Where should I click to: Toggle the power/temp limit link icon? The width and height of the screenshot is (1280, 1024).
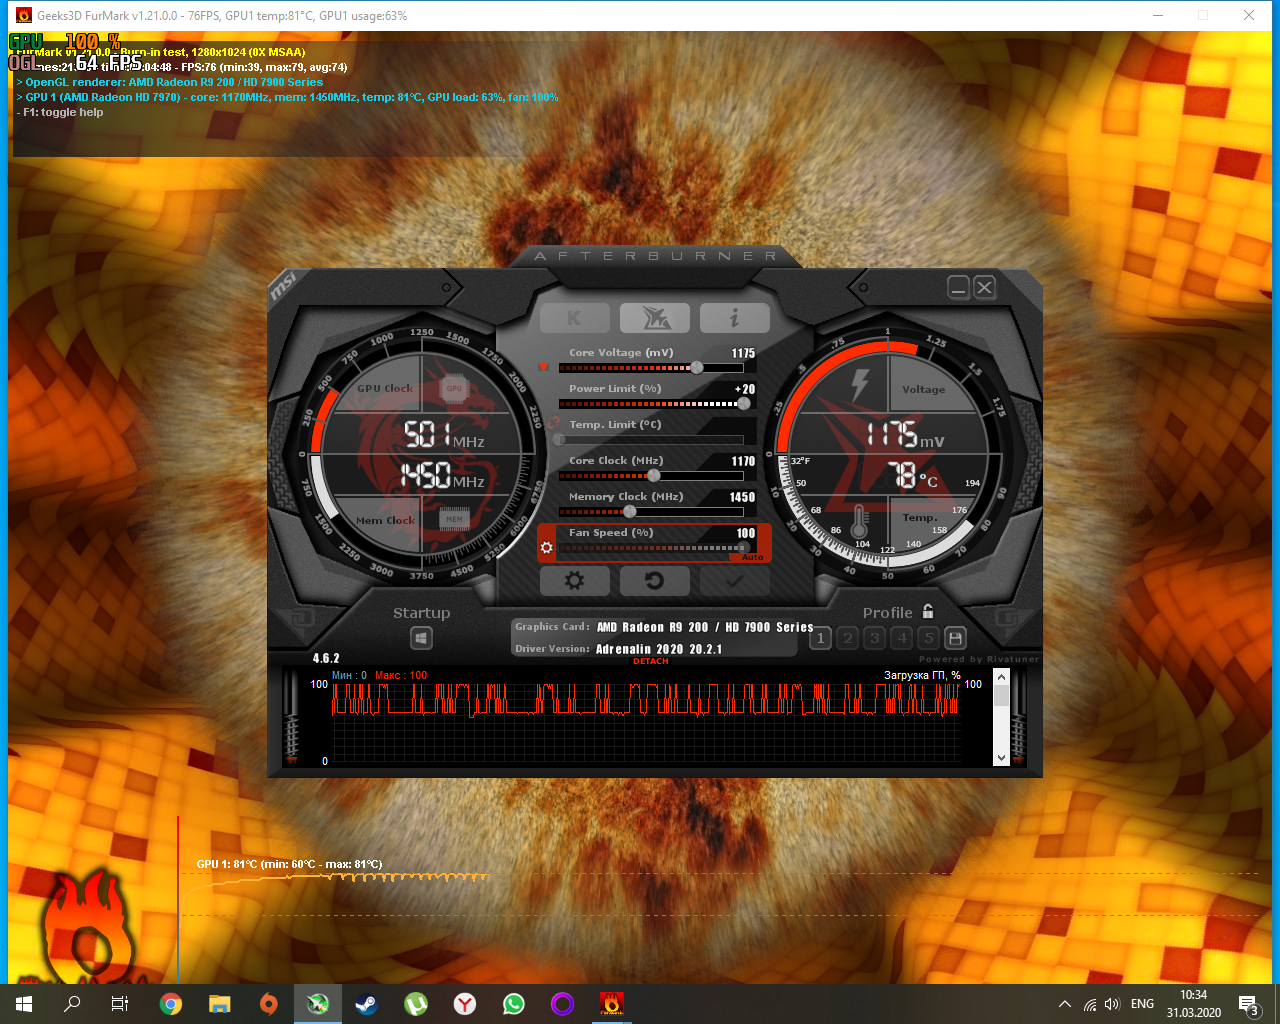point(553,424)
